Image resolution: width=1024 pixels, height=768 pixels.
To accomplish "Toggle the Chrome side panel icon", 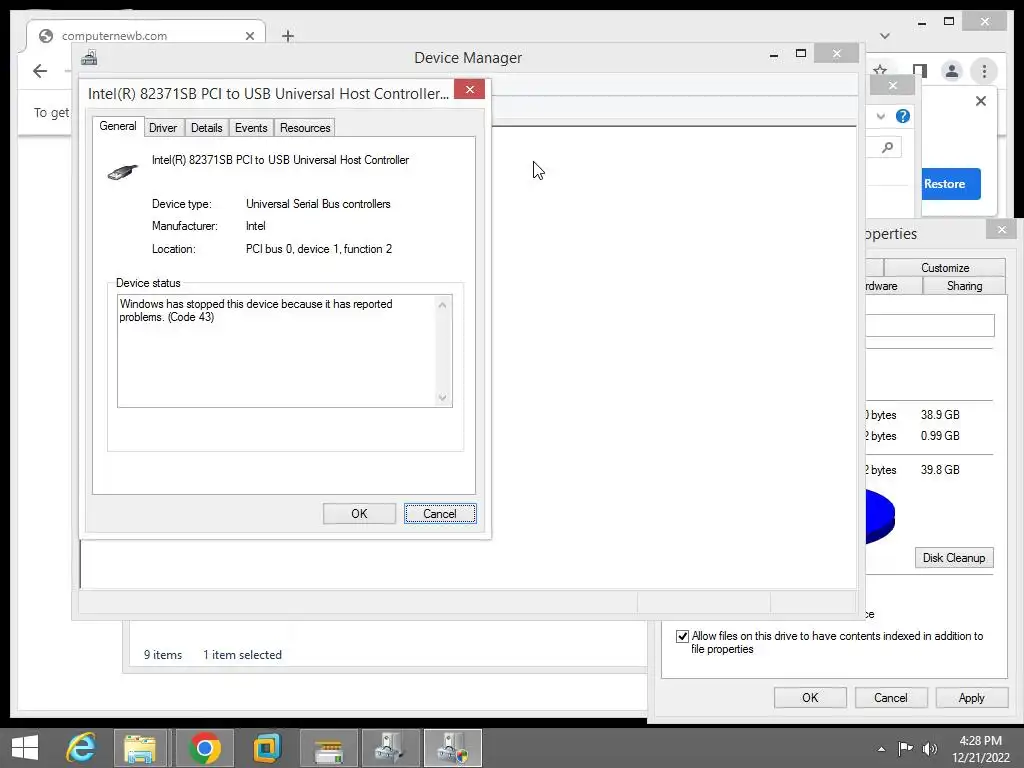I will [920, 71].
